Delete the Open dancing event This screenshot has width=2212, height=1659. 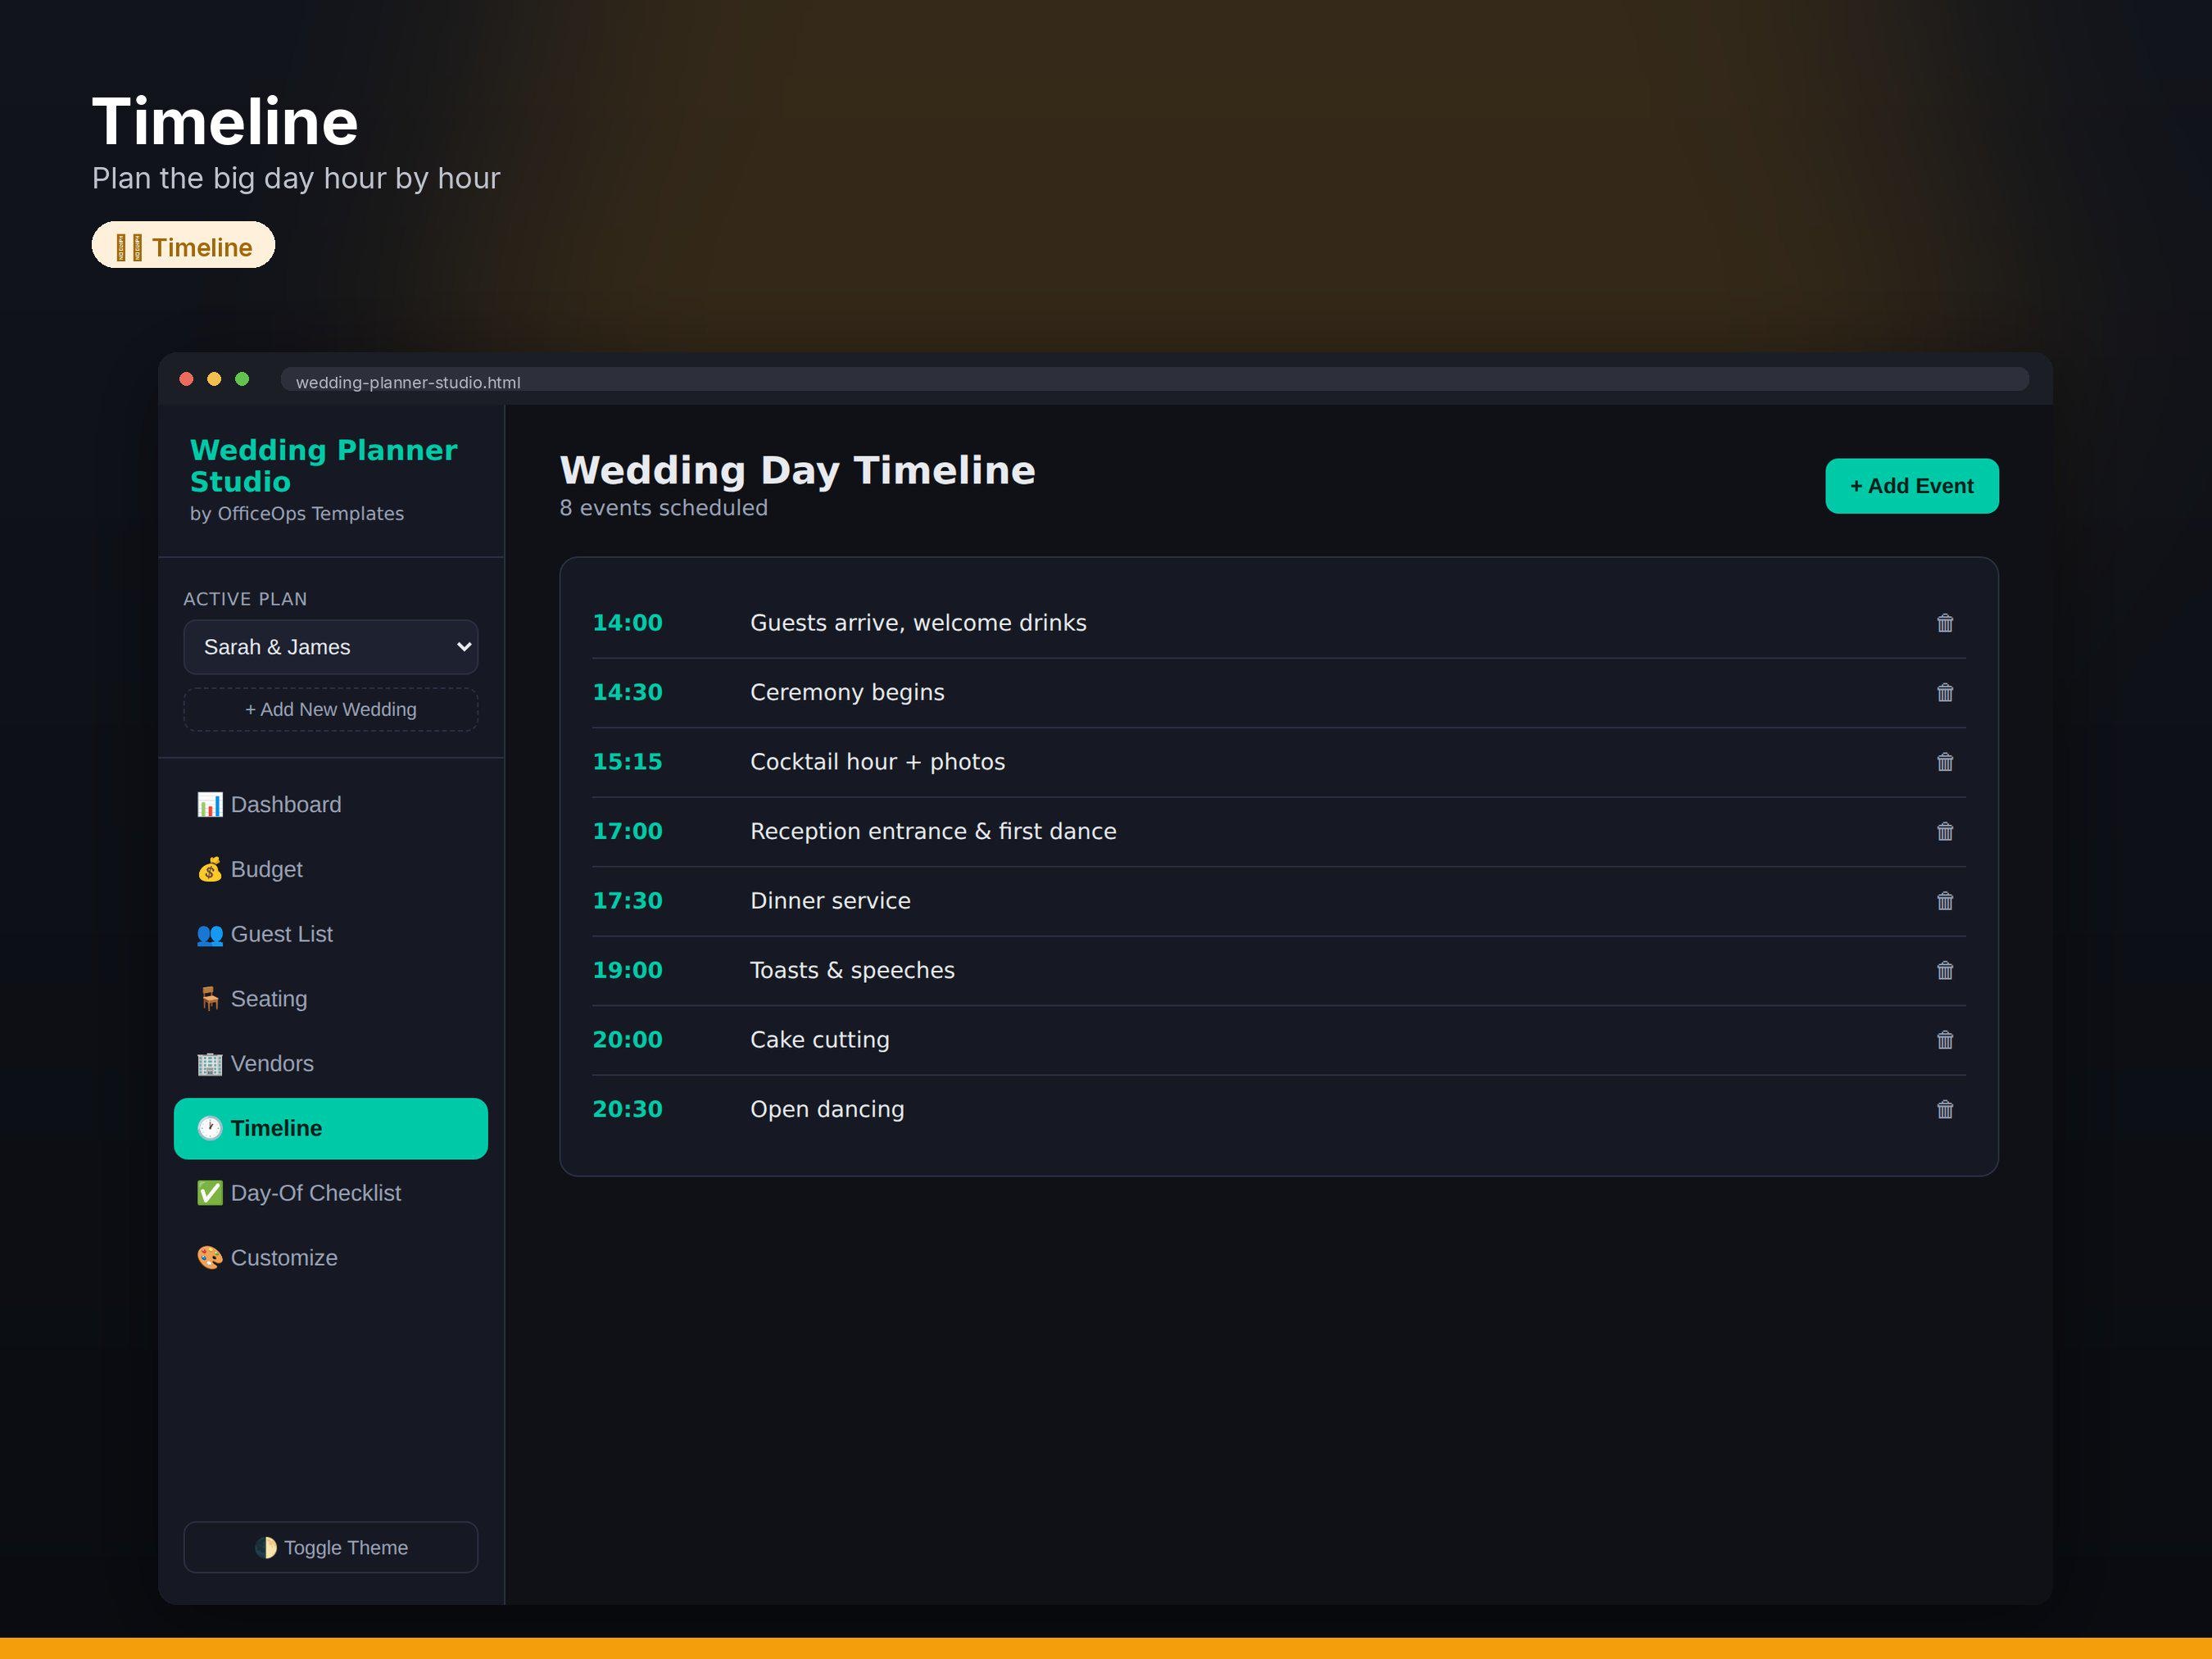coord(1944,1109)
